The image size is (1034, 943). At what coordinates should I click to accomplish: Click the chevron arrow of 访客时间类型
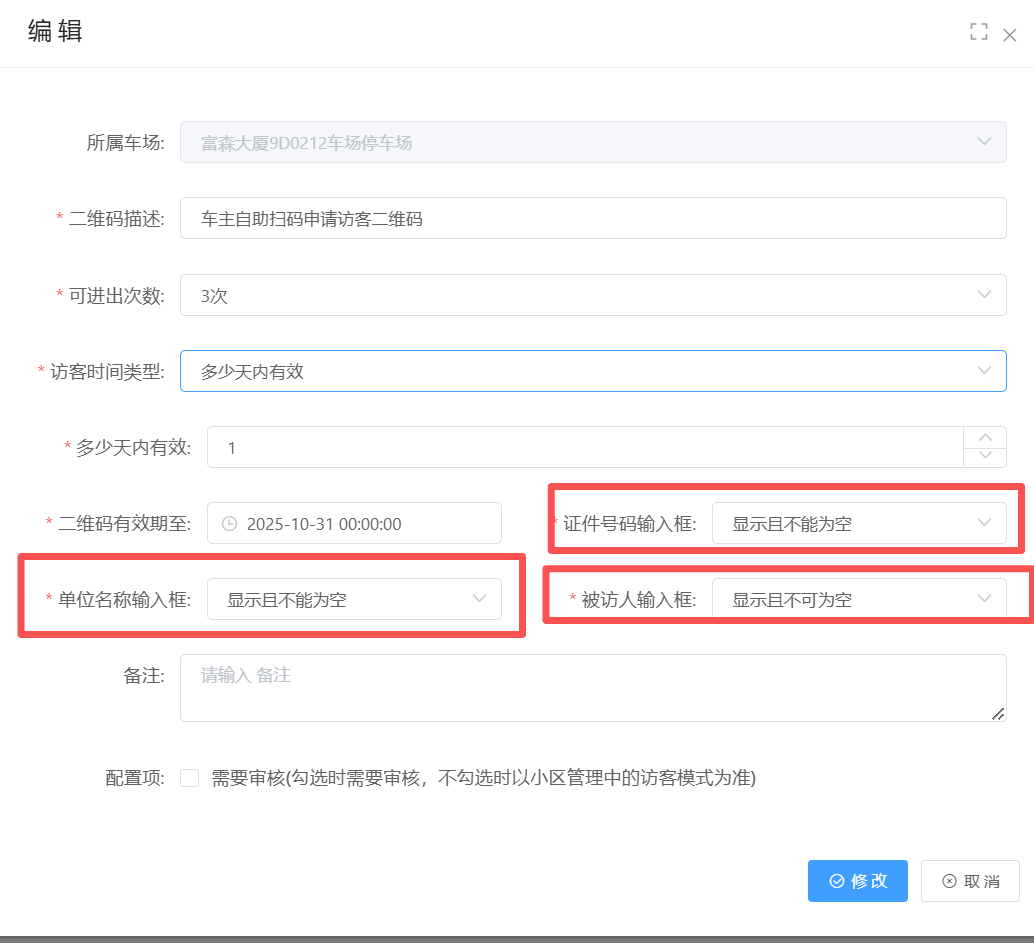click(x=984, y=370)
